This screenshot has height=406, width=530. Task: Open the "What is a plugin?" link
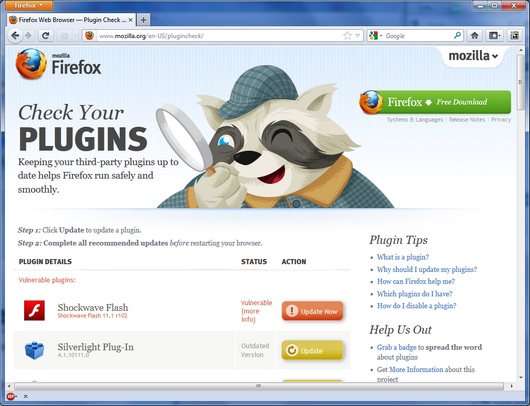403,257
